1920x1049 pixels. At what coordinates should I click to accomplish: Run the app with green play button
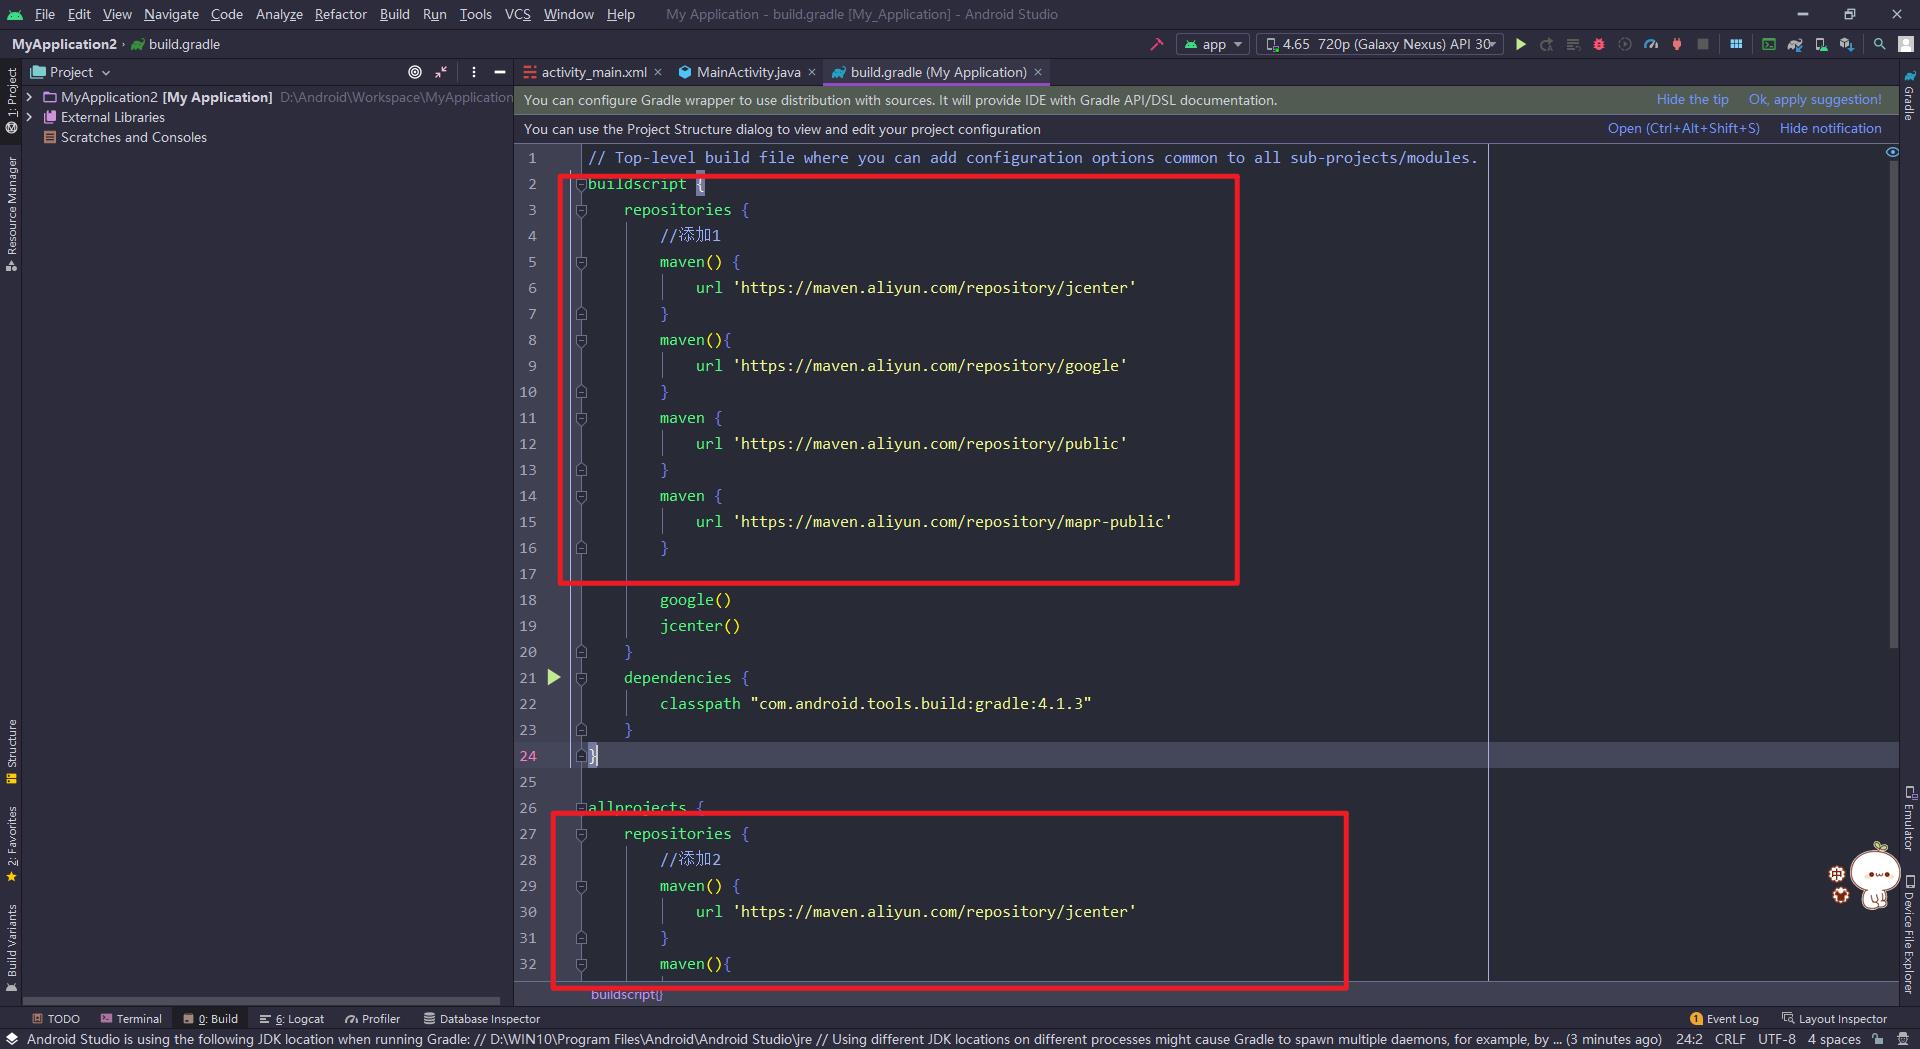(x=1520, y=44)
